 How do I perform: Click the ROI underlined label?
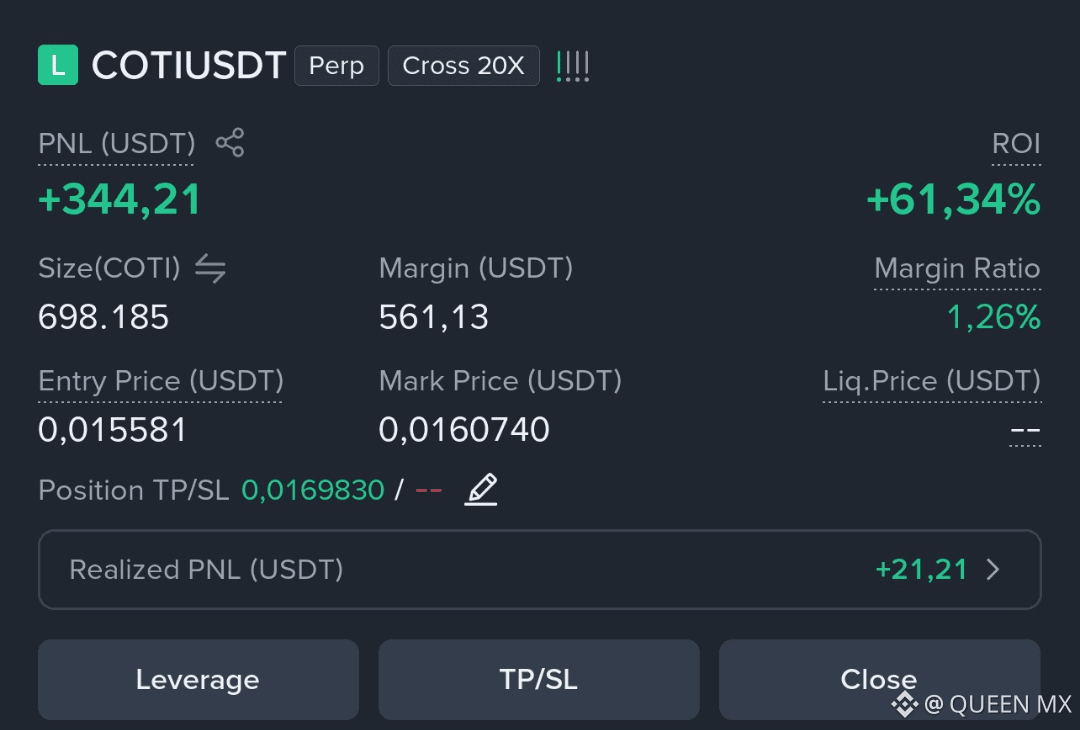1016,144
